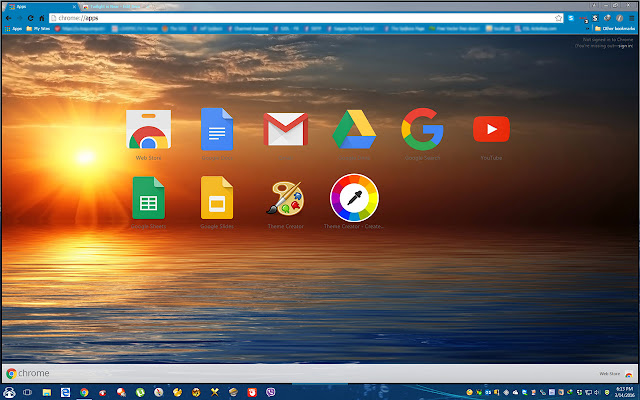This screenshot has width=640, height=400.
Task: Click the Chrome icon on the taskbar
Action: tap(84, 392)
